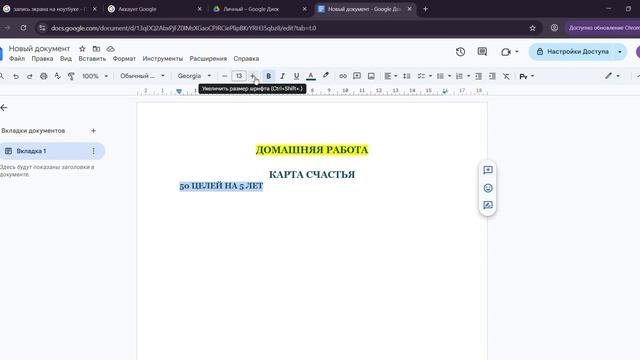Redo the last action
Screen dimensions: 640x360
(29, 76)
